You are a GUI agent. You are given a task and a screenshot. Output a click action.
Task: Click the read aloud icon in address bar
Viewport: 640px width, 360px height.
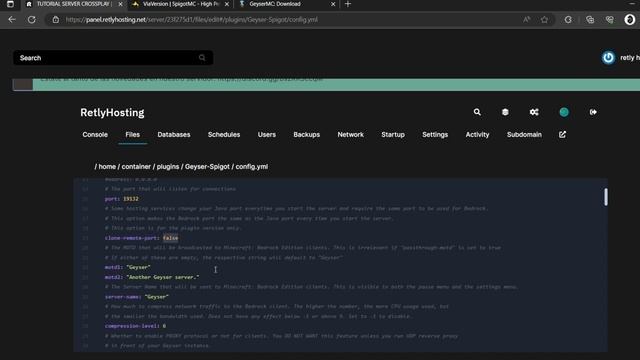527,20
